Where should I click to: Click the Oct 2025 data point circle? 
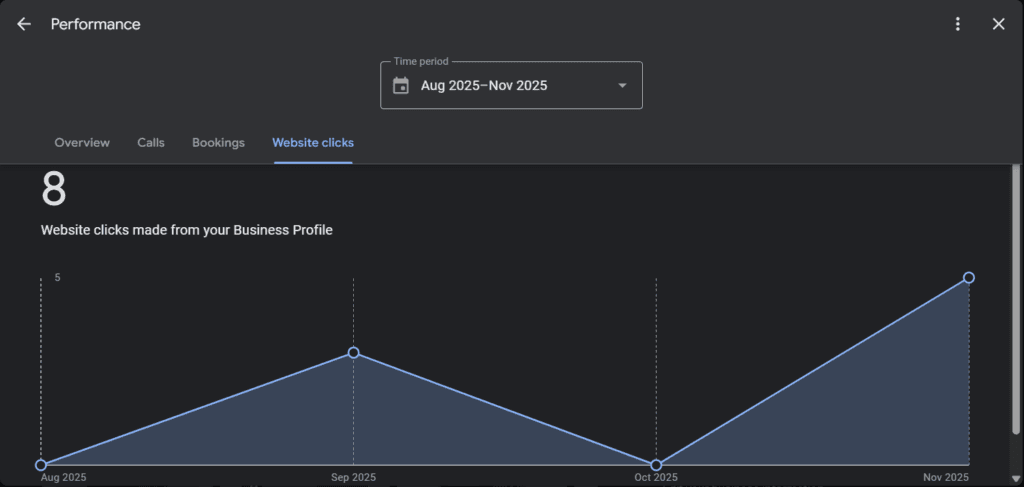[656, 465]
